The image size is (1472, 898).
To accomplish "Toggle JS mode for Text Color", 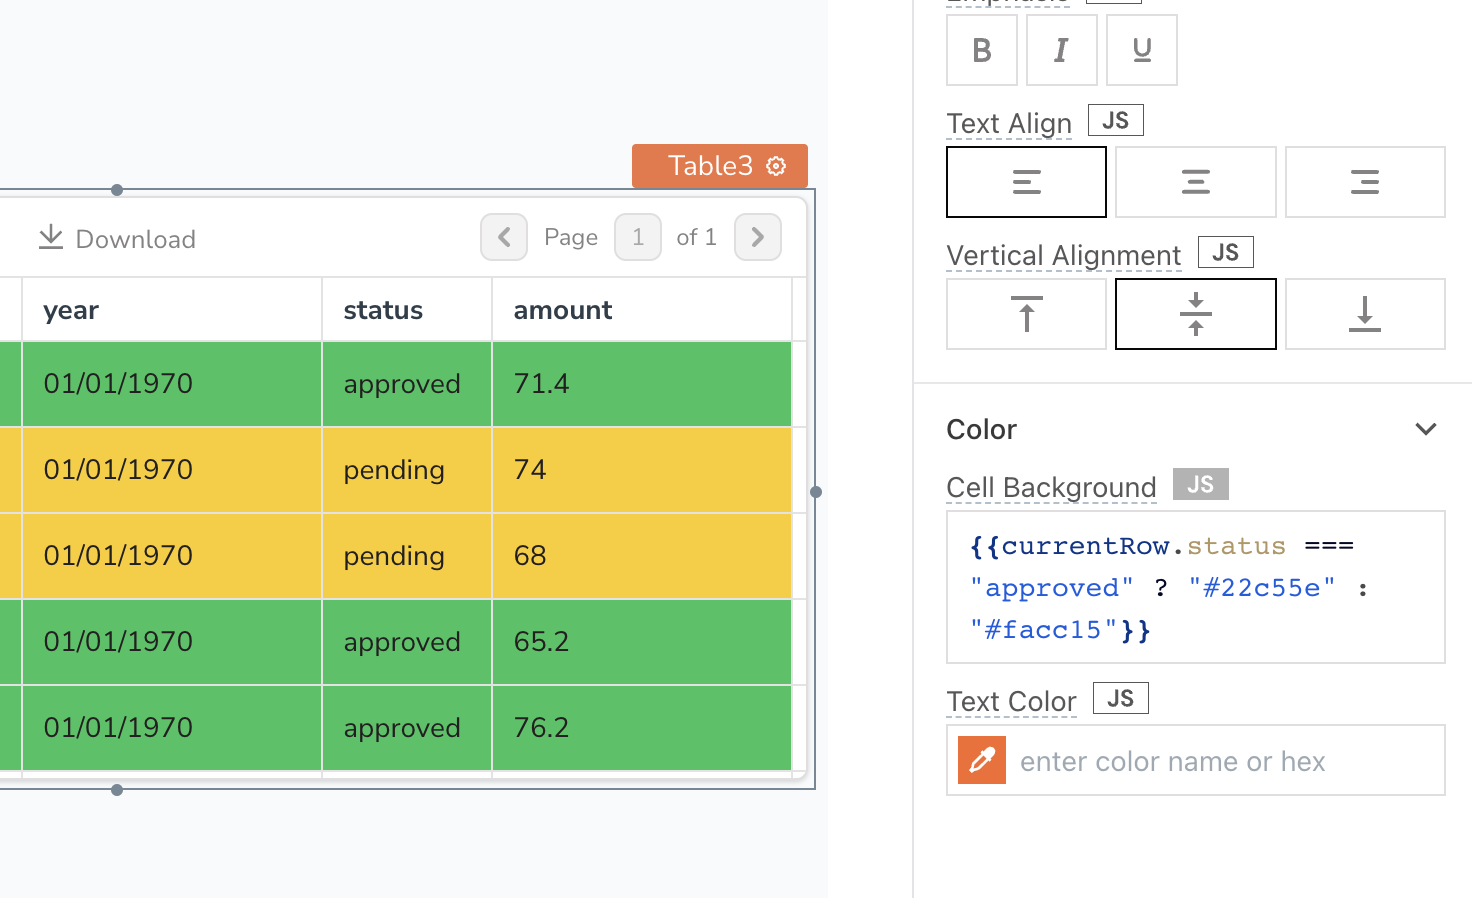I will (x=1120, y=697).
